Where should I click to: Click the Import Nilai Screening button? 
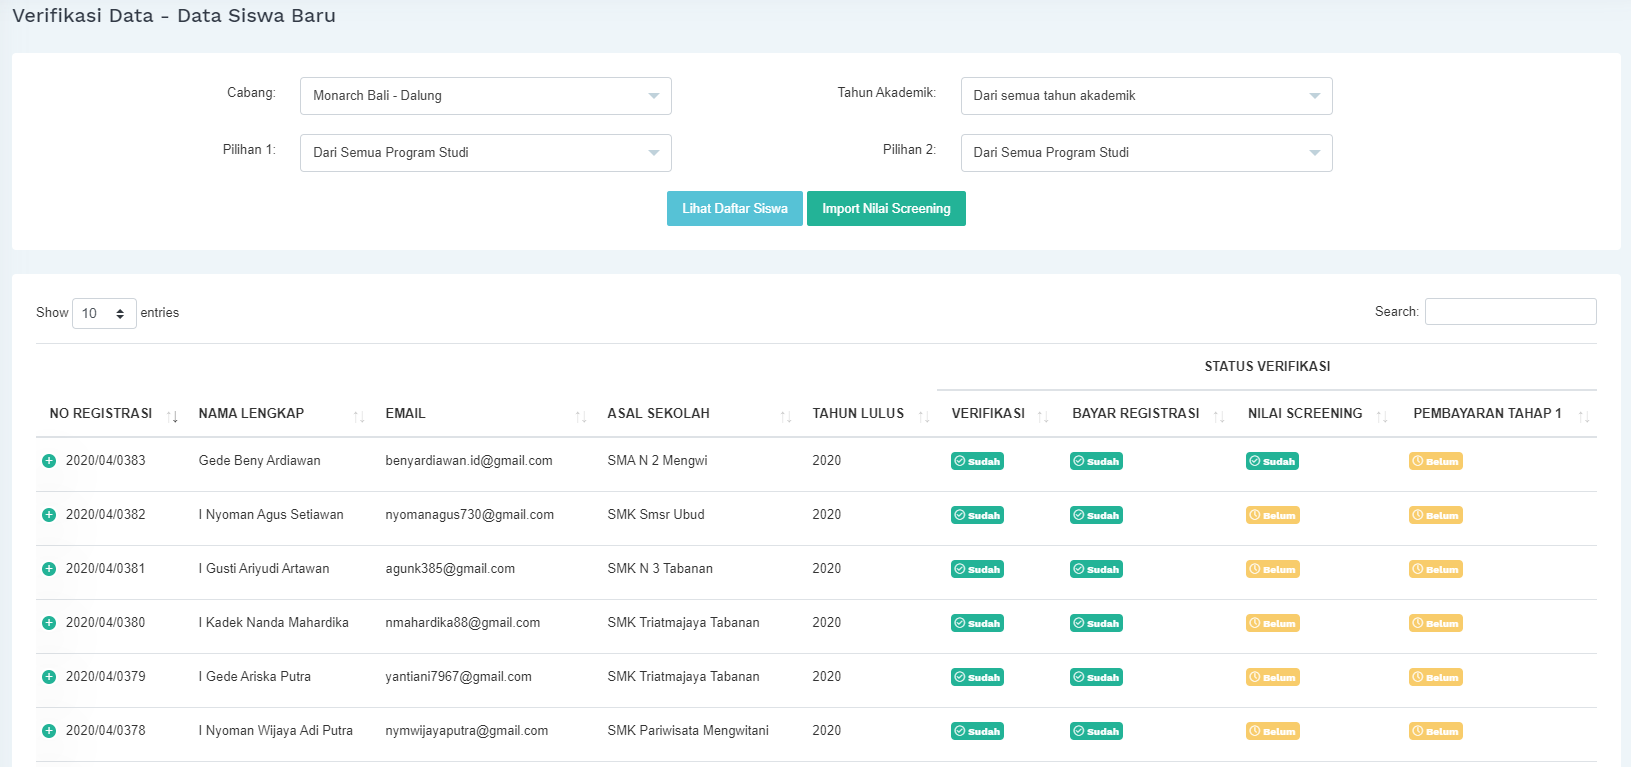[886, 209]
